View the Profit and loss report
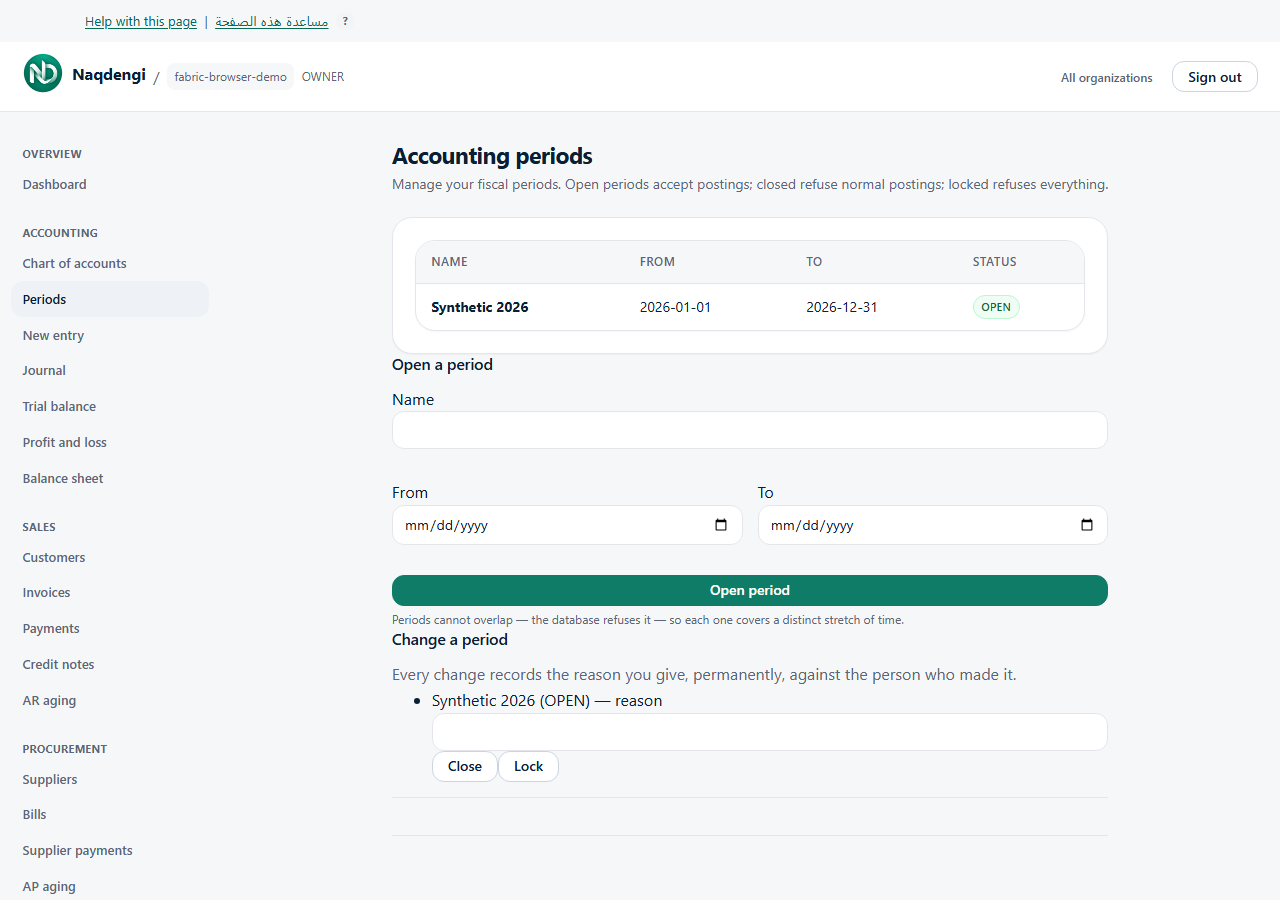This screenshot has width=1280, height=900. coord(65,442)
